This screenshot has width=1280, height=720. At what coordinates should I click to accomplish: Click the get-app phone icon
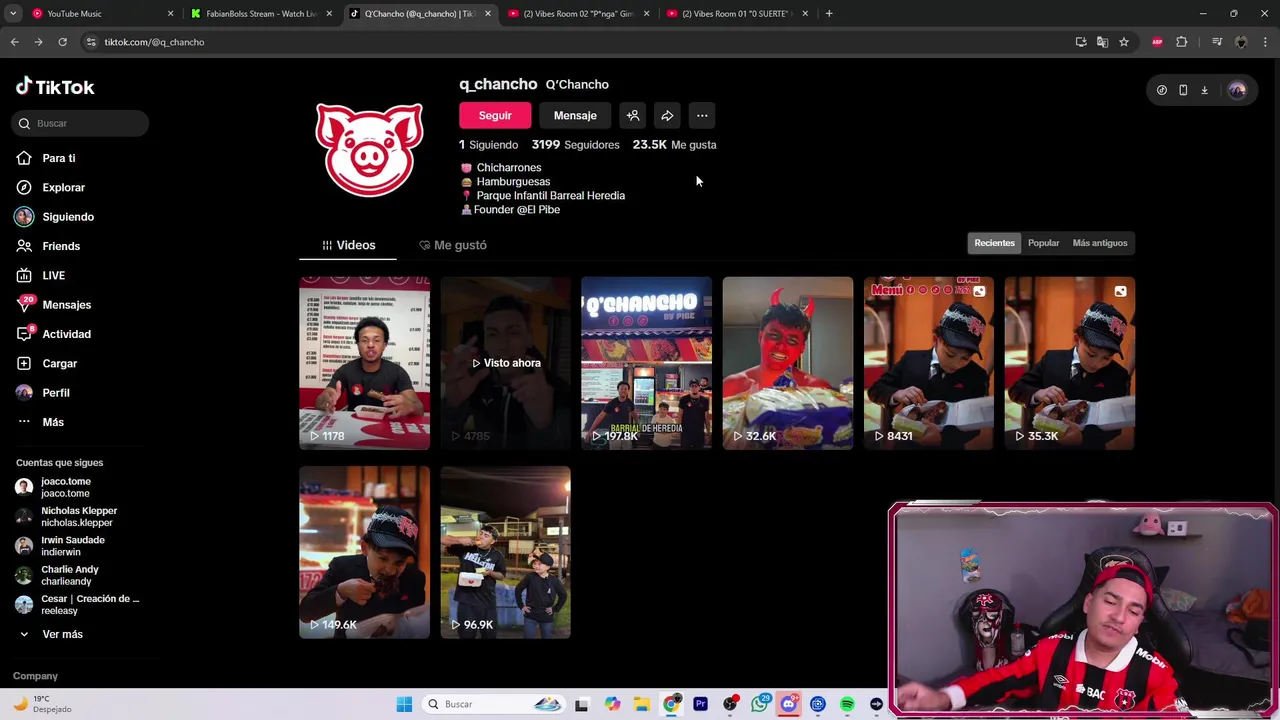1183,90
